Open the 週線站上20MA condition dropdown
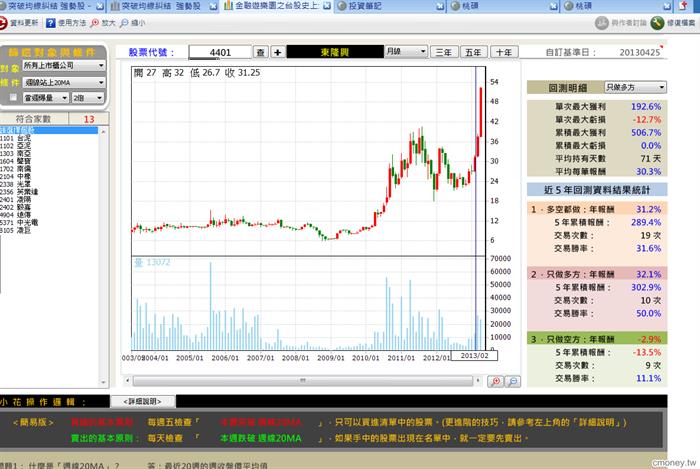Viewport: 700px width, 469px height. [64, 83]
